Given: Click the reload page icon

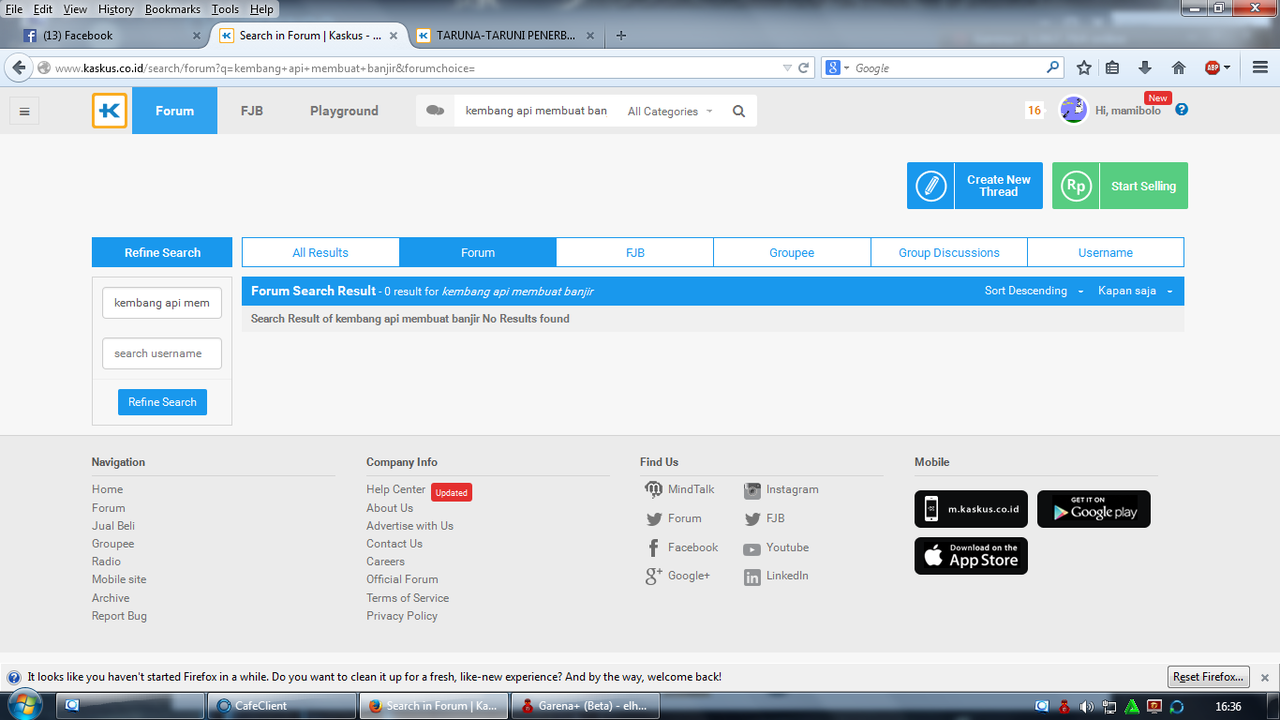Looking at the screenshot, I should (803, 68).
